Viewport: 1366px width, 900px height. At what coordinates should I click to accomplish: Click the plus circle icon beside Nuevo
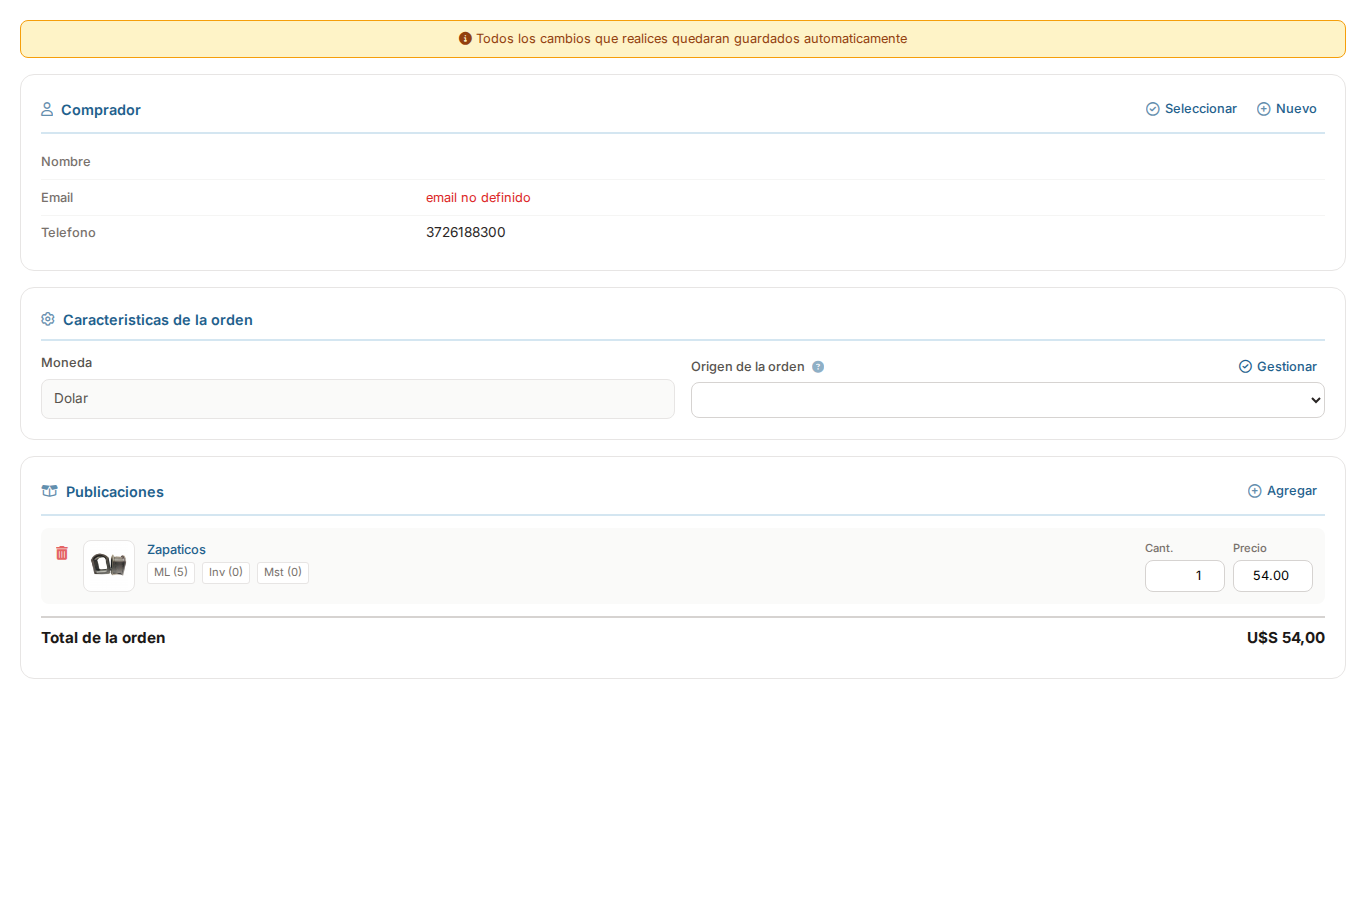point(1262,108)
